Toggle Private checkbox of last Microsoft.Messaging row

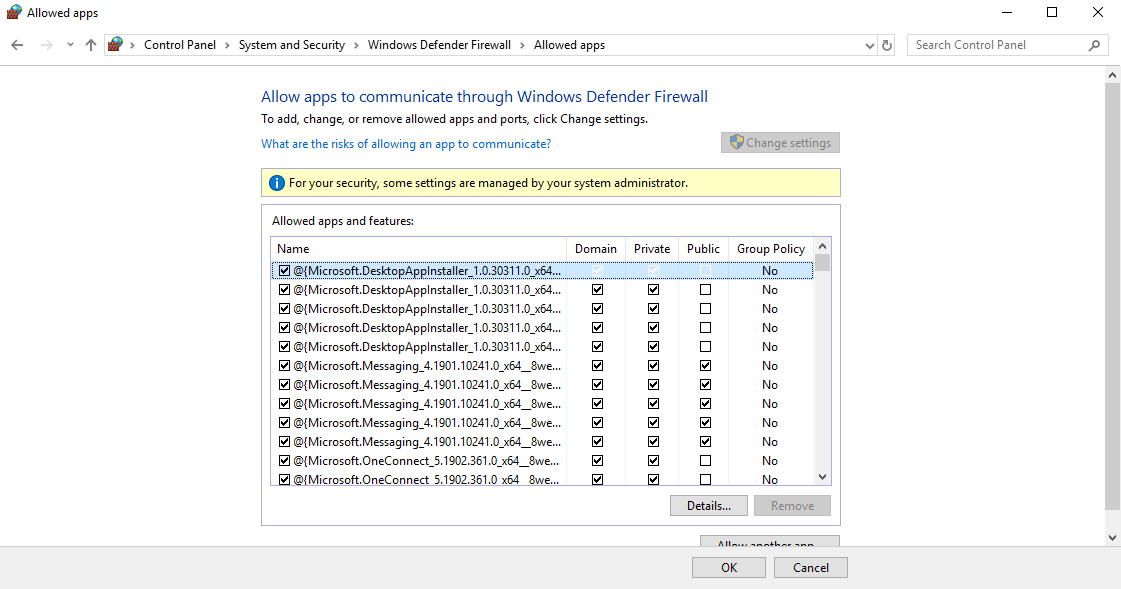pyautogui.click(x=653, y=442)
